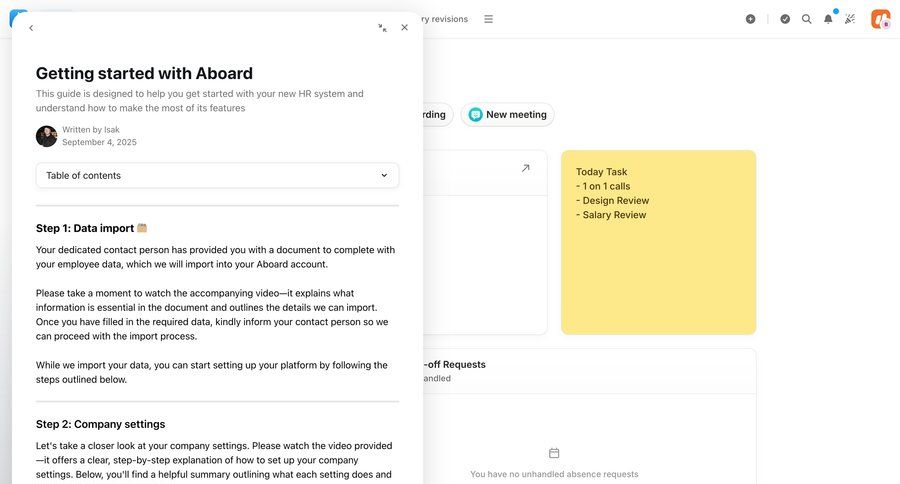Open search with the magnifier icon
The height and width of the screenshot is (484, 900).
(x=806, y=19)
